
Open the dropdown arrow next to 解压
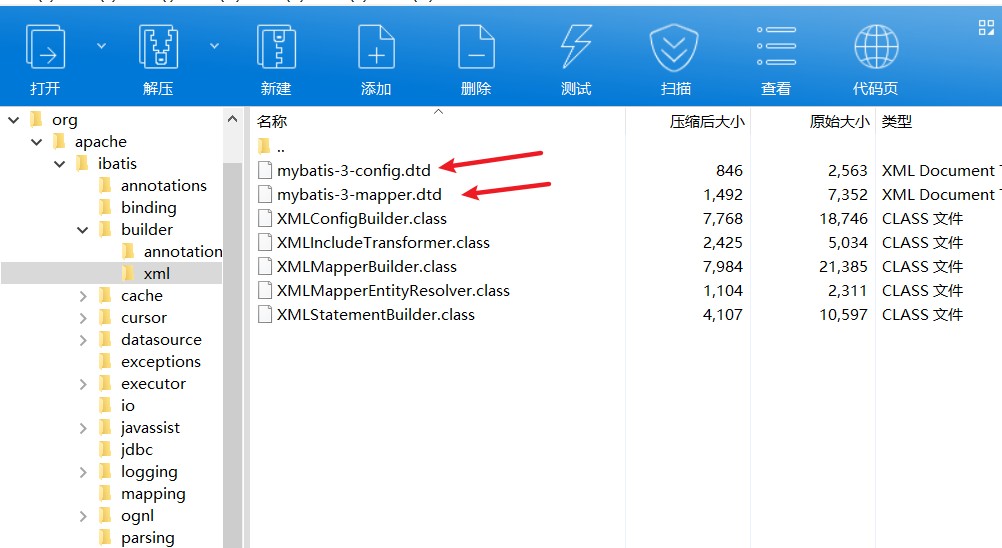coord(215,46)
